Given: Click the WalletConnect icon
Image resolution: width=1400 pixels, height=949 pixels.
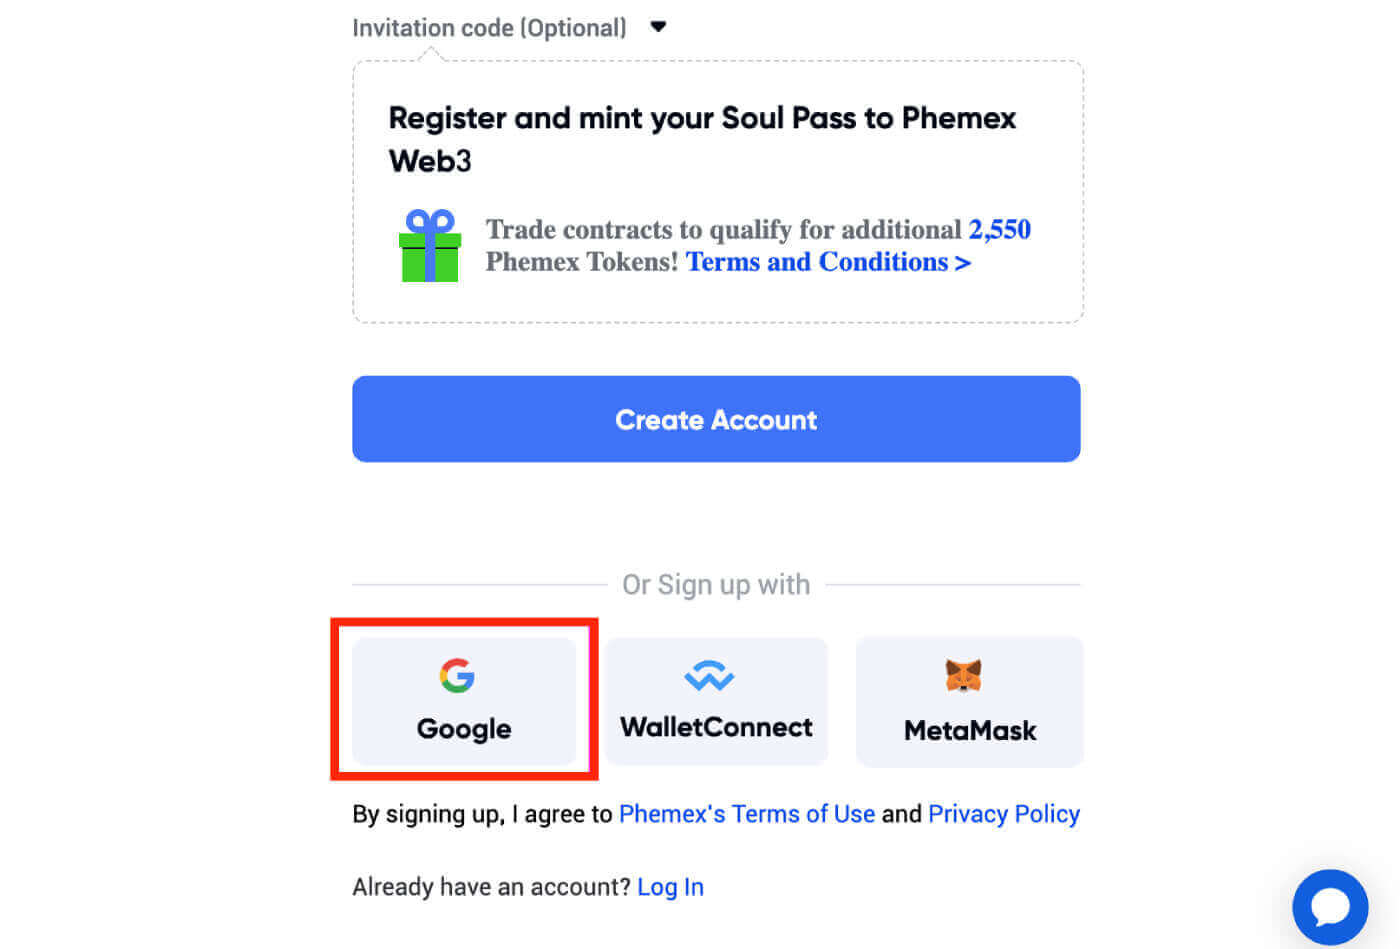Looking at the screenshot, I should pos(709,675).
